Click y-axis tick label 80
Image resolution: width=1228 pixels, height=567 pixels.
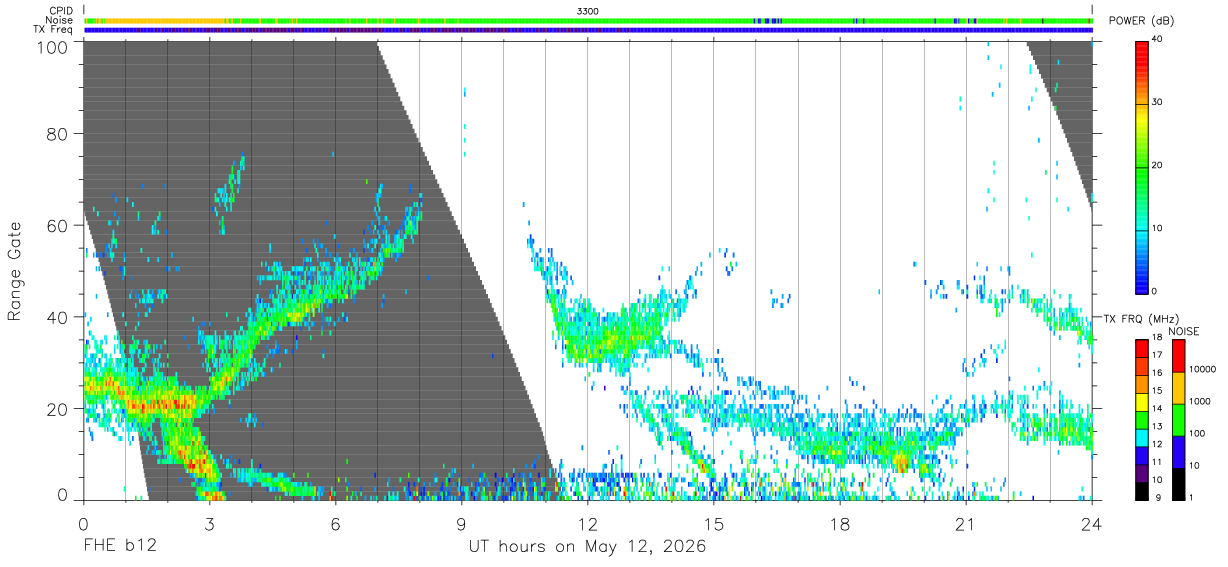57,134
